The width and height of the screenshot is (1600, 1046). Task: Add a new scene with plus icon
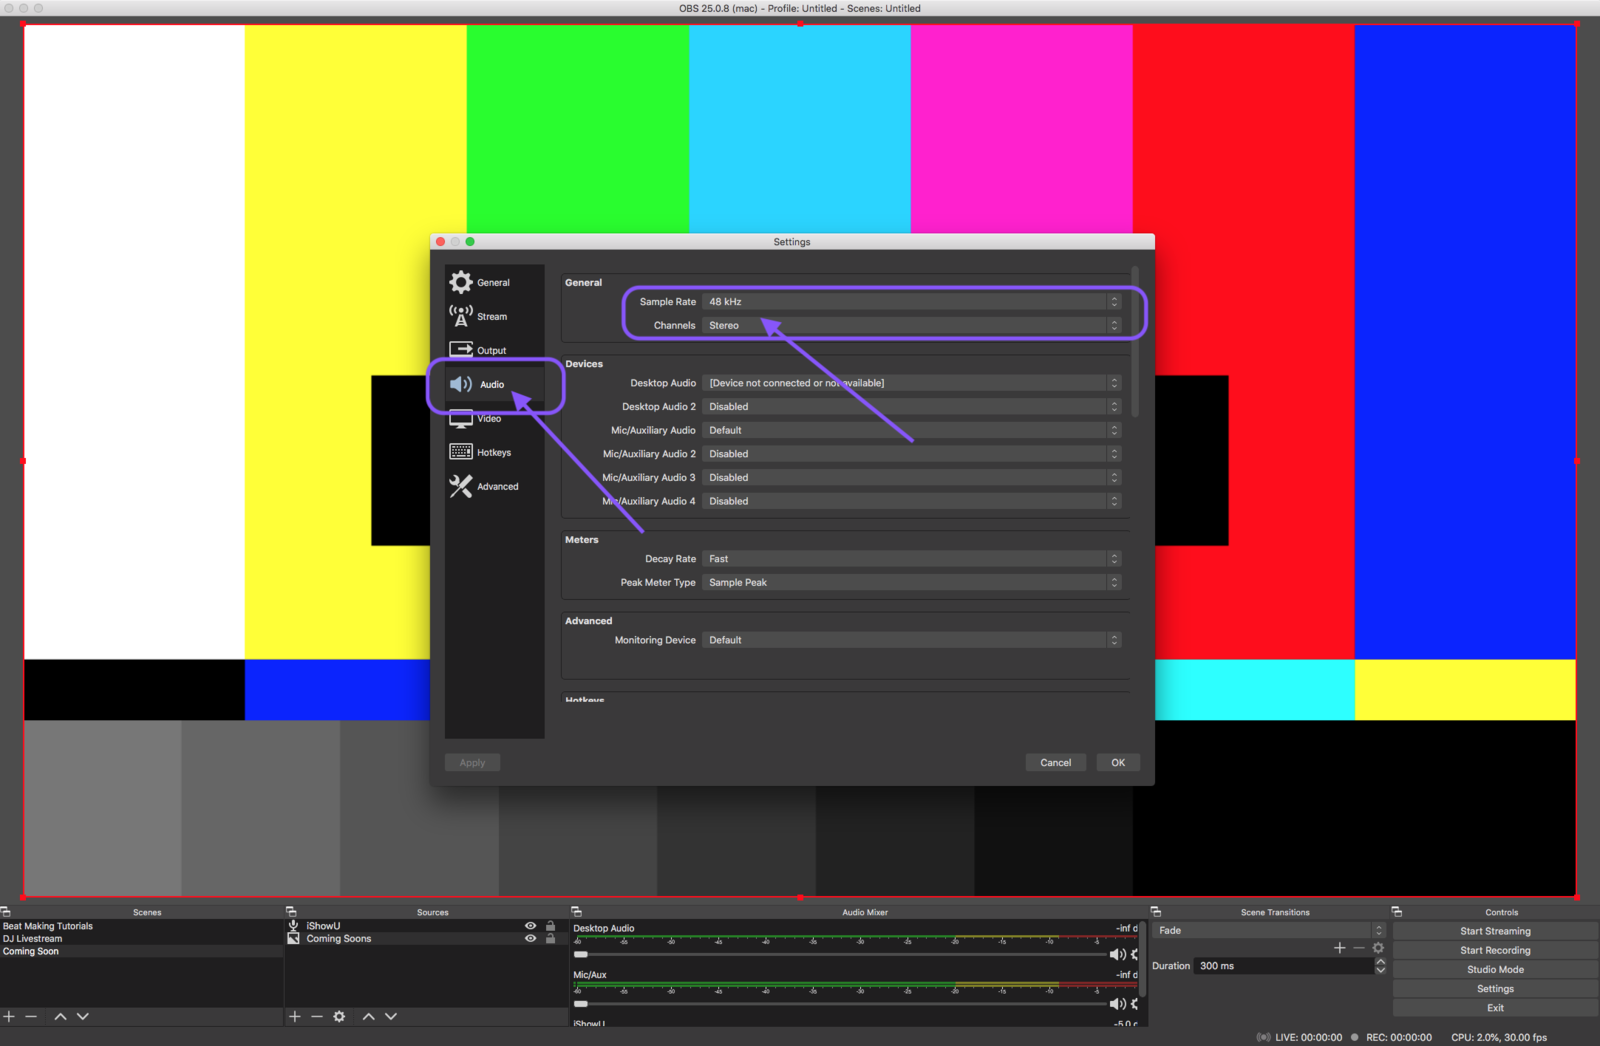click(9, 1016)
